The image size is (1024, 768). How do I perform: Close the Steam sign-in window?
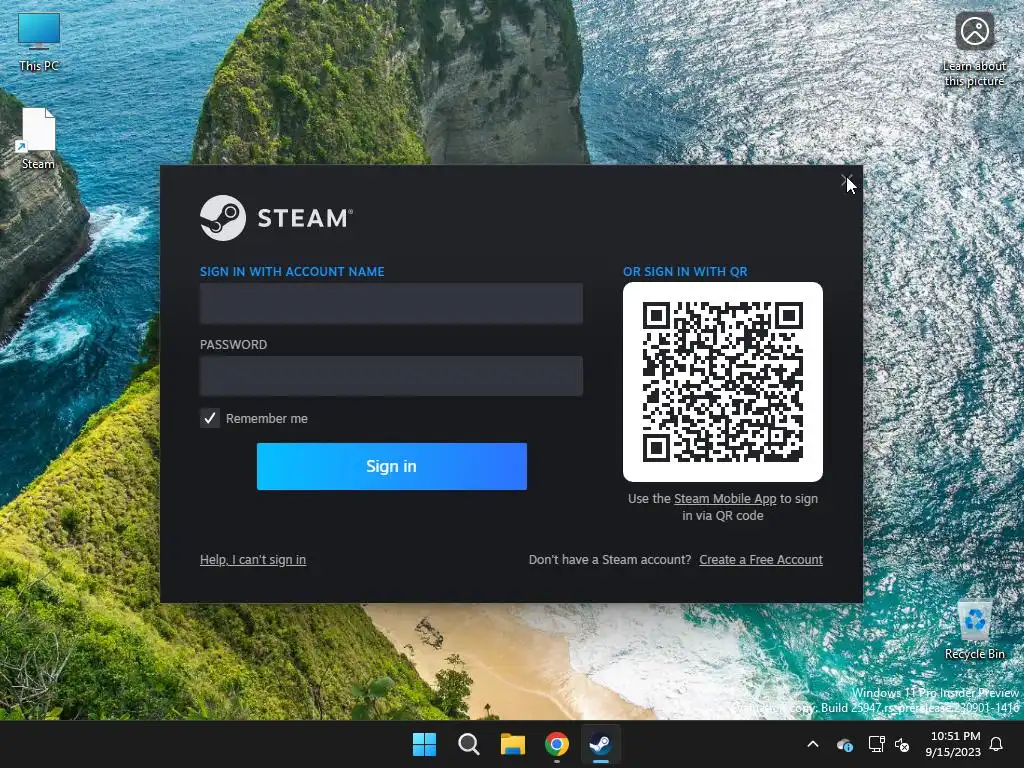point(847,181)
